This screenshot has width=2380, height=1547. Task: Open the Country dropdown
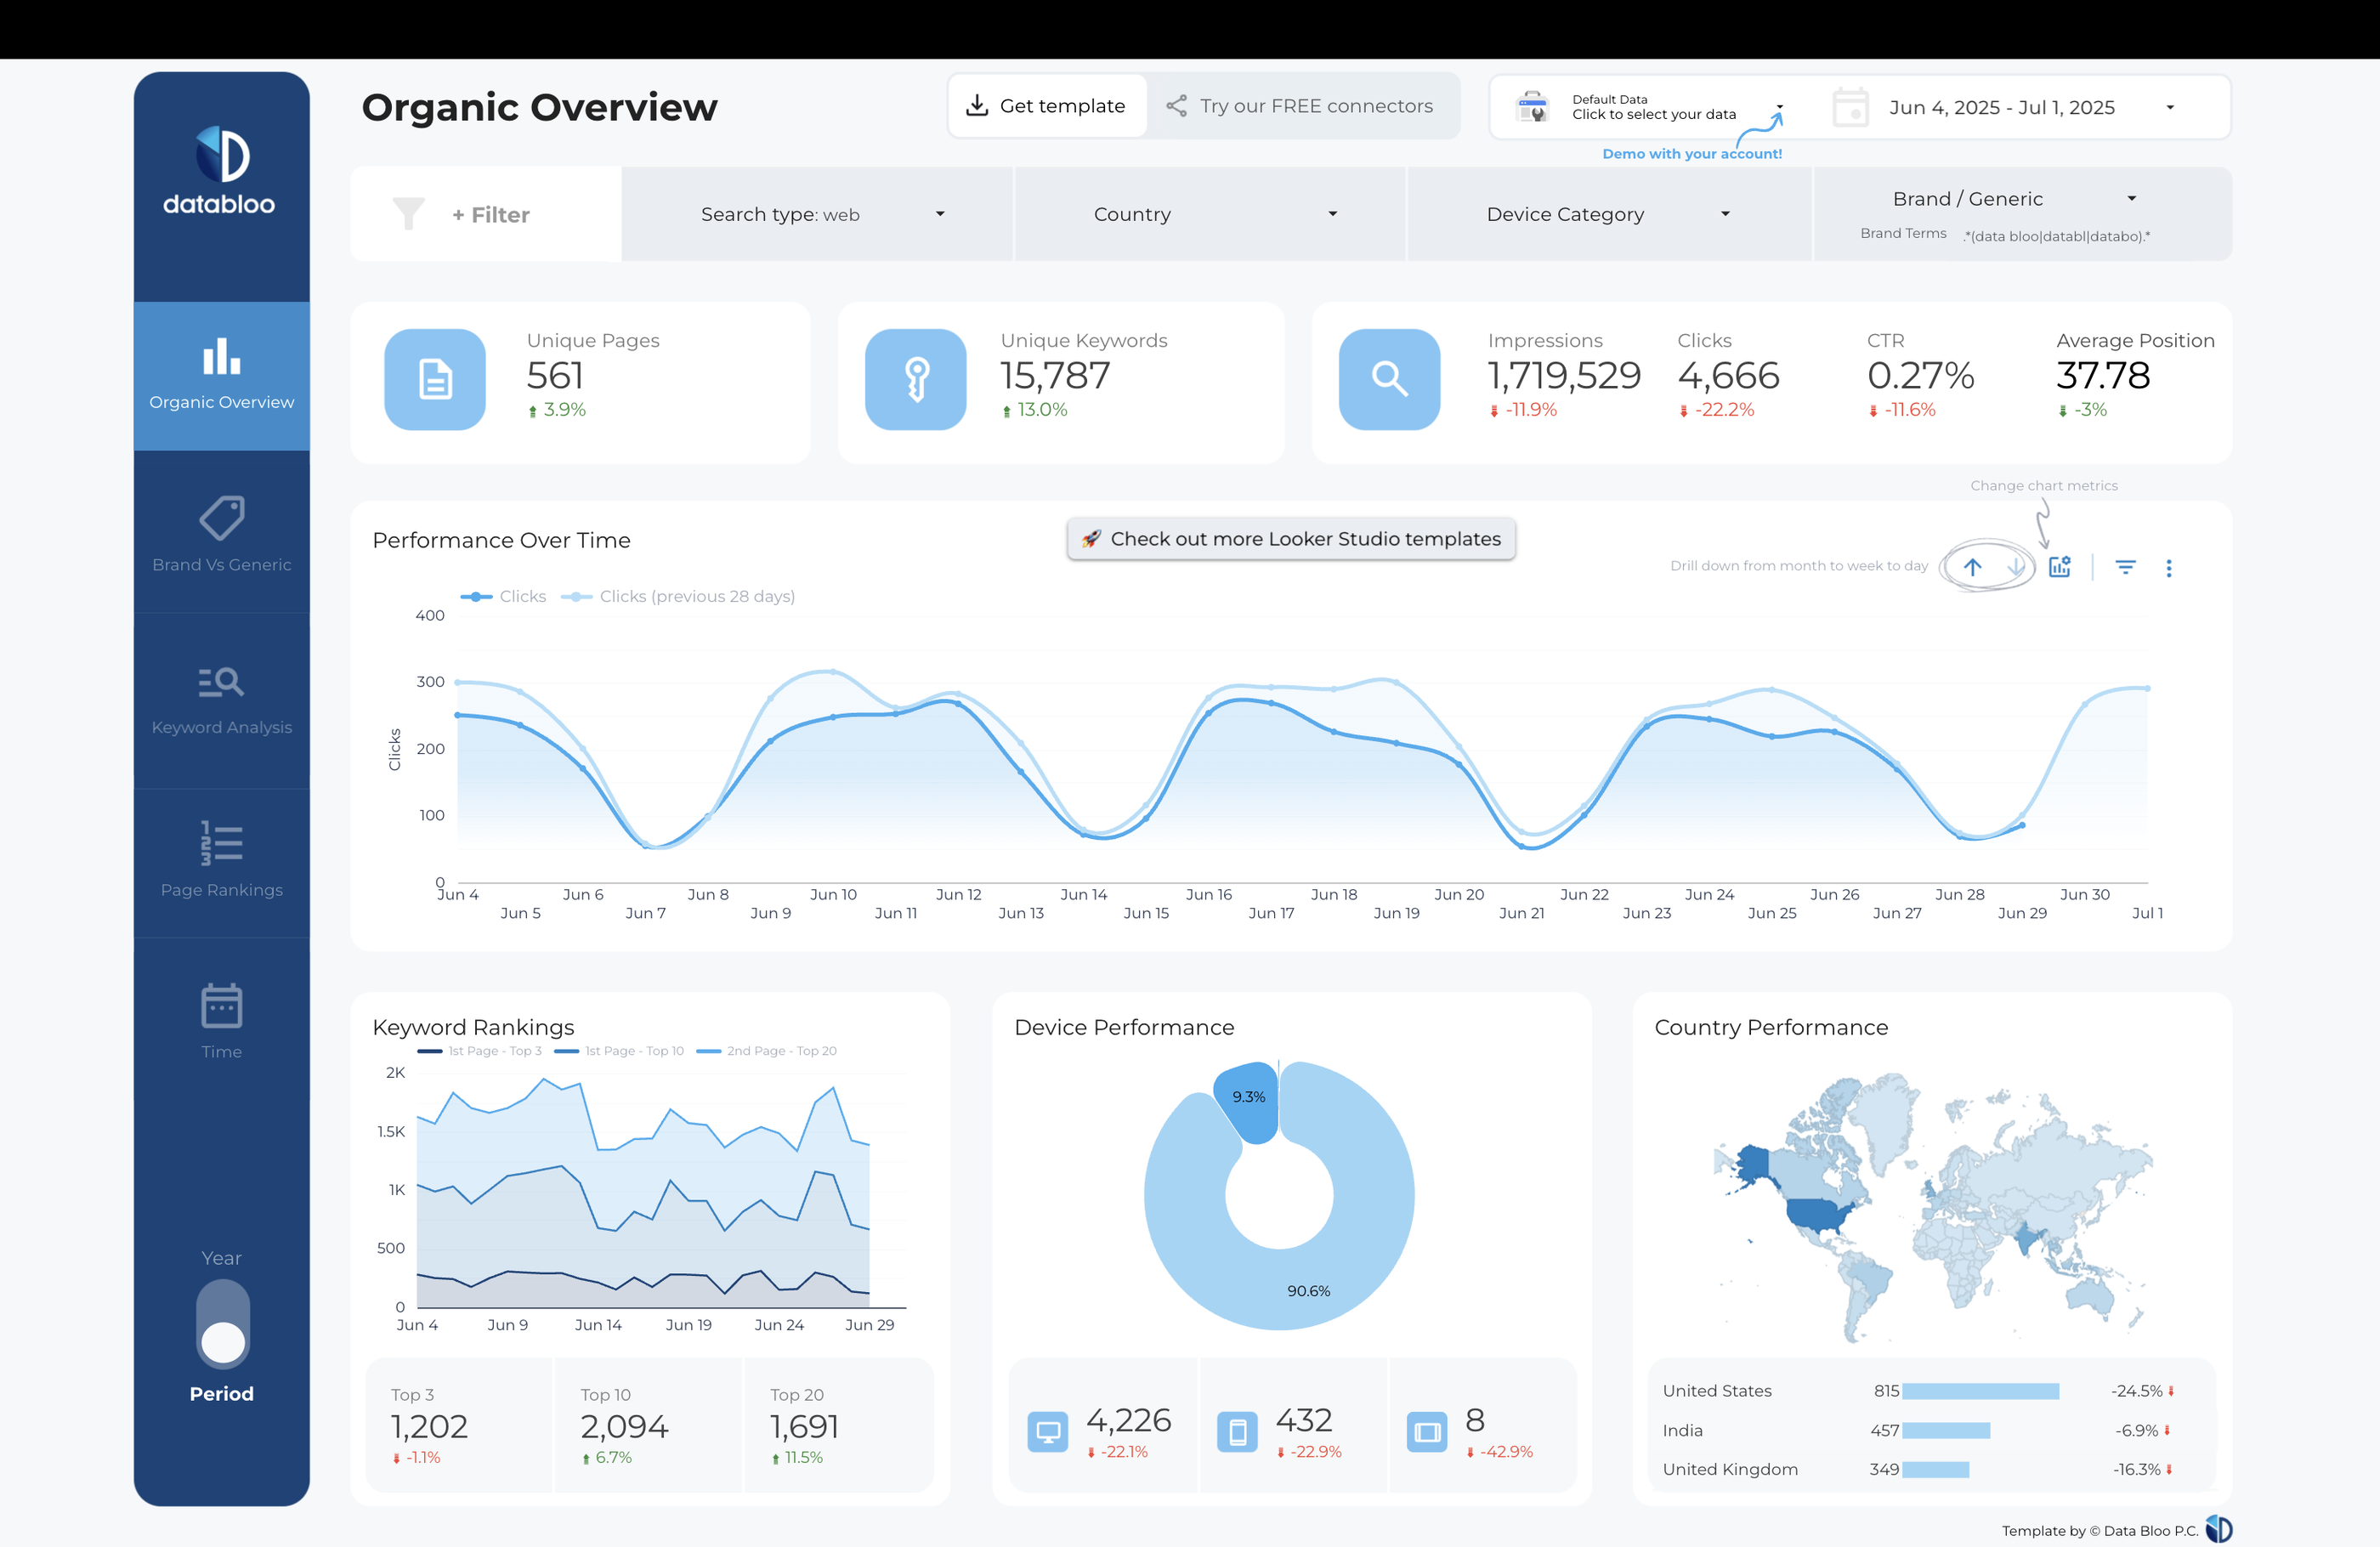click(x=1209, y=213)
